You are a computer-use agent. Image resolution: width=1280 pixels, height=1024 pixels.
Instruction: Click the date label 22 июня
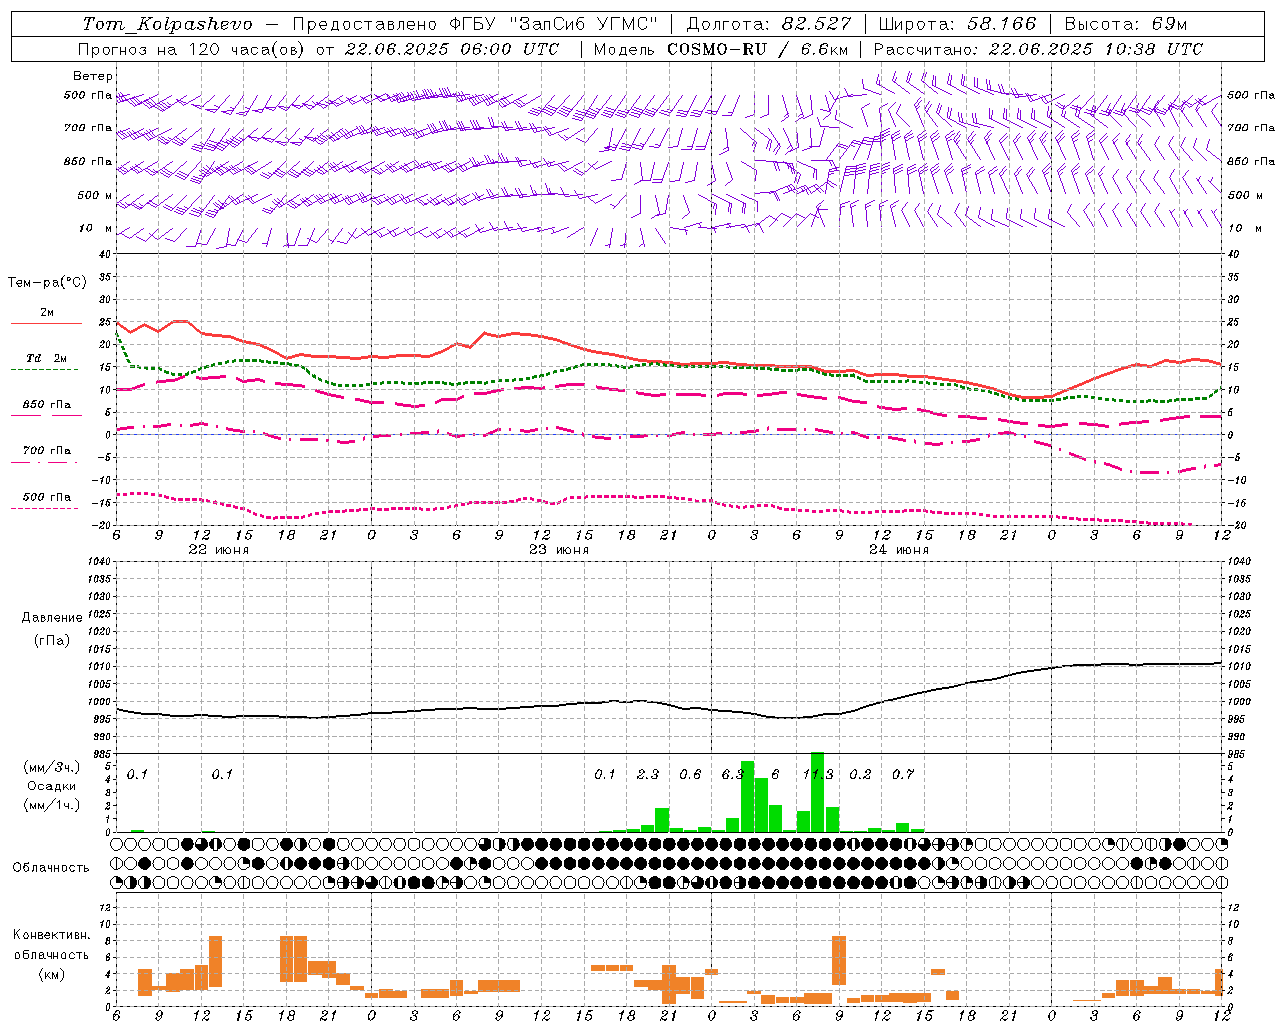(219, 550)
